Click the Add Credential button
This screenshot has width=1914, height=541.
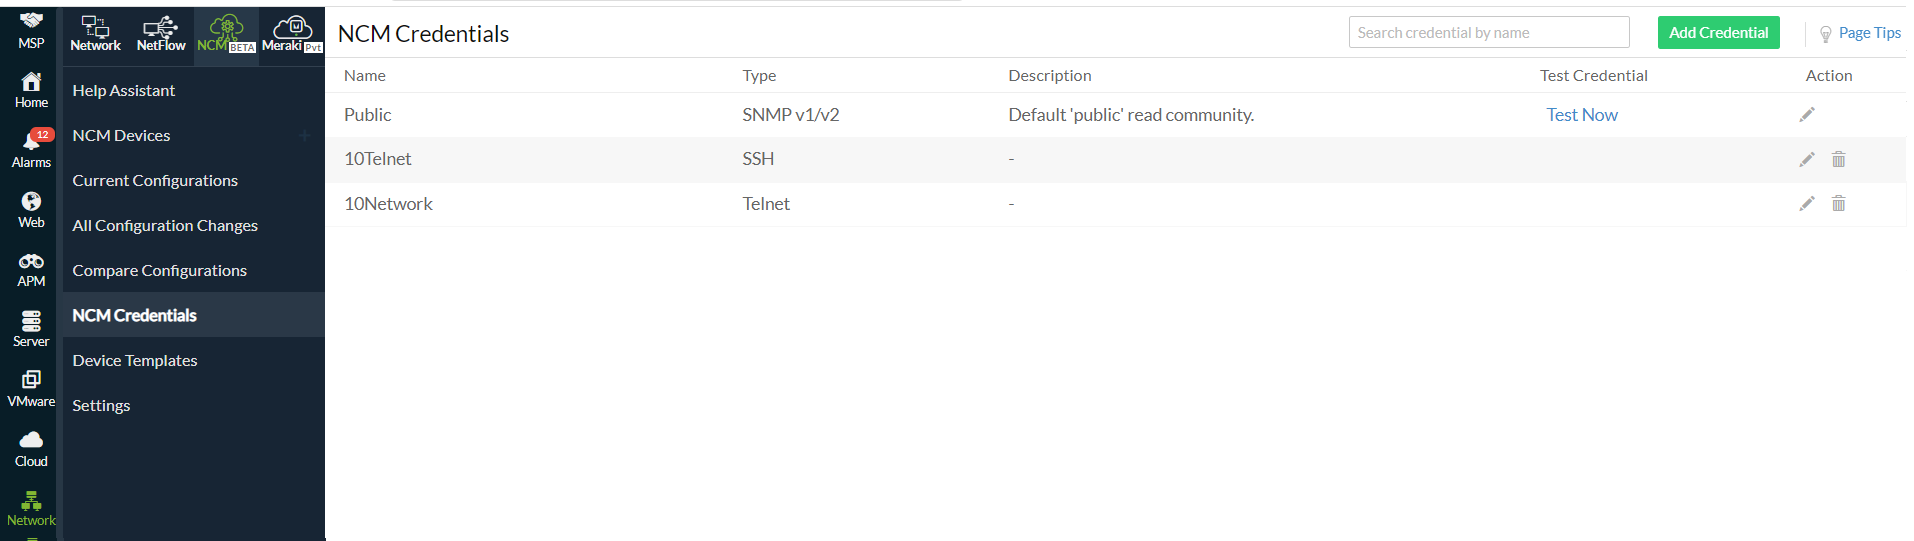click(x=1718, y=33)
